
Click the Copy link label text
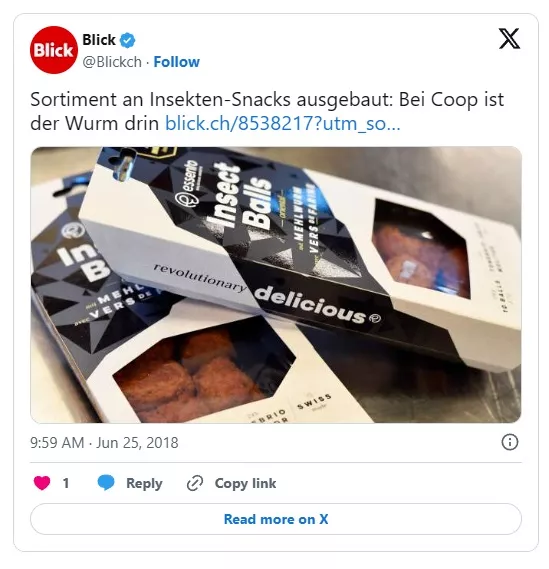click(x=245, y=483)
